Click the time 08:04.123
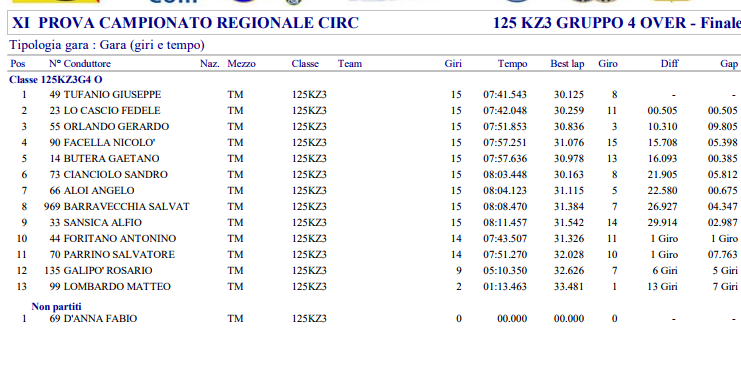The image size is (741, 370). pos(505,191)
